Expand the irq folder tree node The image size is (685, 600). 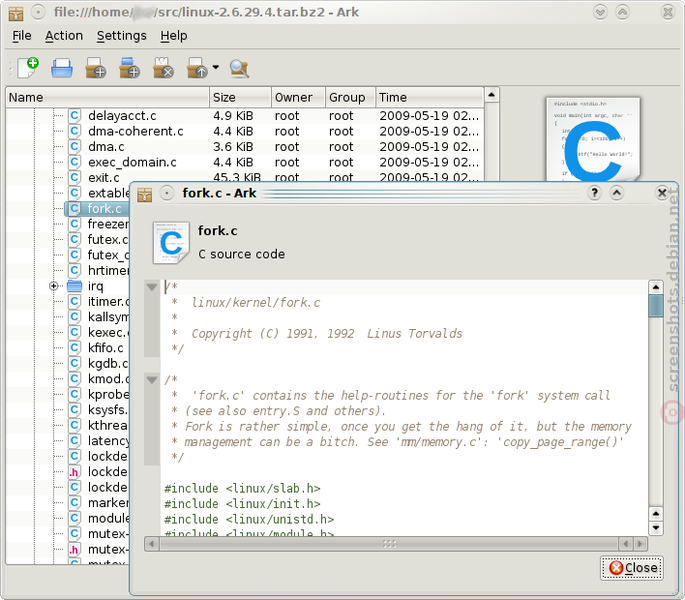click(x=53, y=286)
